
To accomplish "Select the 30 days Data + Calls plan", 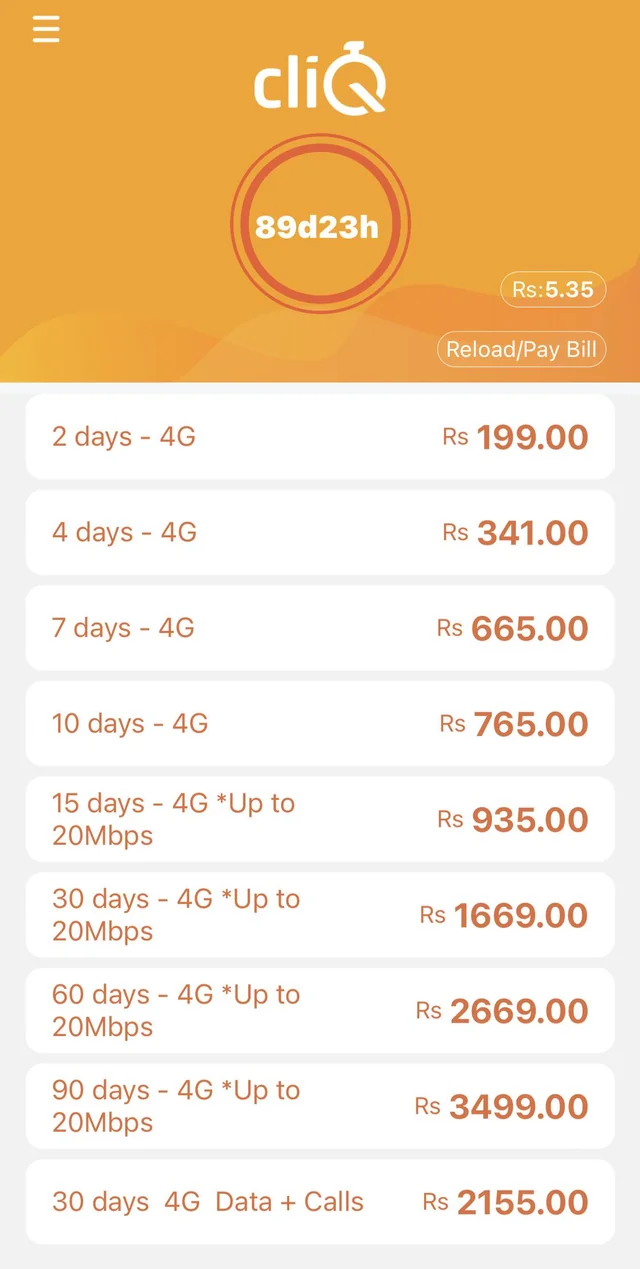I will [x=319, y=1202].
